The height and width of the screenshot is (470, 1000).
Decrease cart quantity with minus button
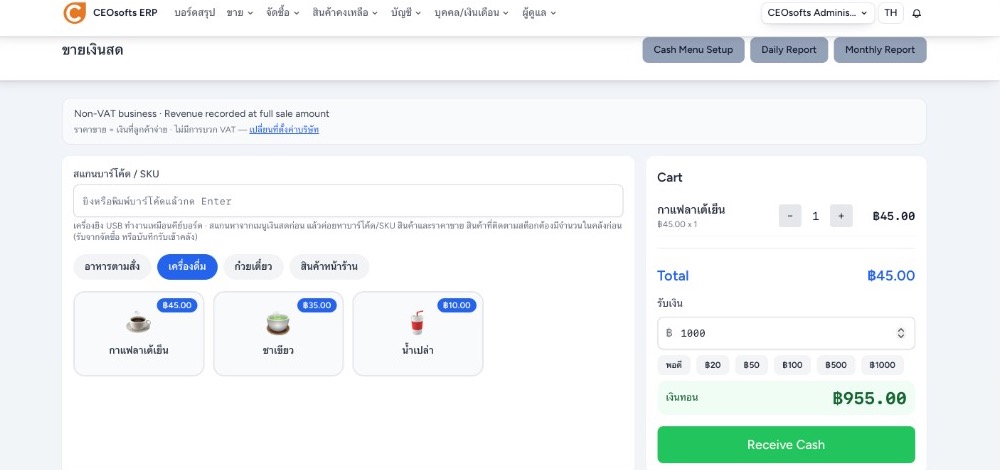point(790,216)
